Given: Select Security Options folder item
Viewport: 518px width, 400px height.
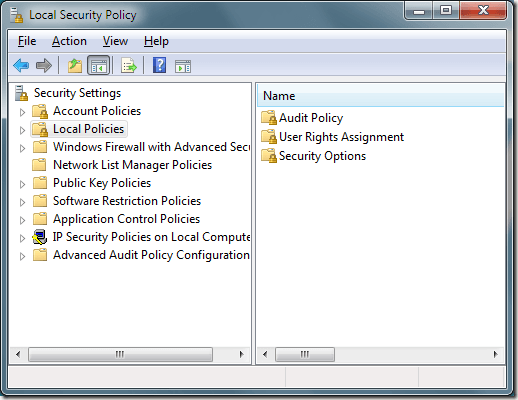Looking at the screenshot, I should (x=313, y=156).
